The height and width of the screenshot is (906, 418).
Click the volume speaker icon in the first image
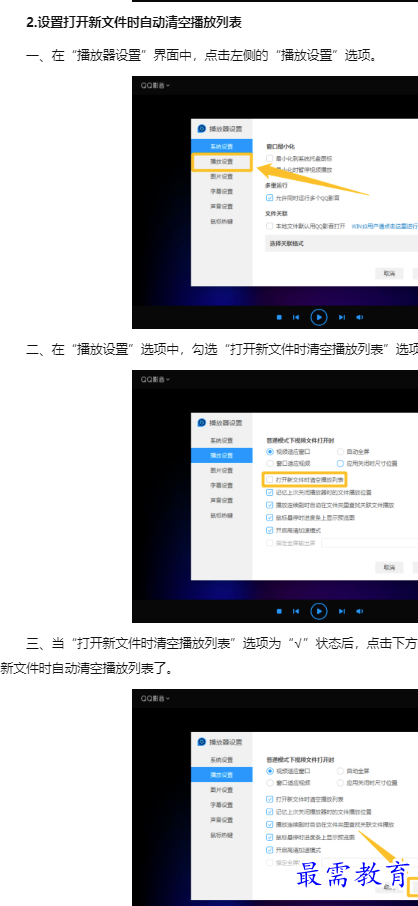pyautogui.click(x=360, y=317)
